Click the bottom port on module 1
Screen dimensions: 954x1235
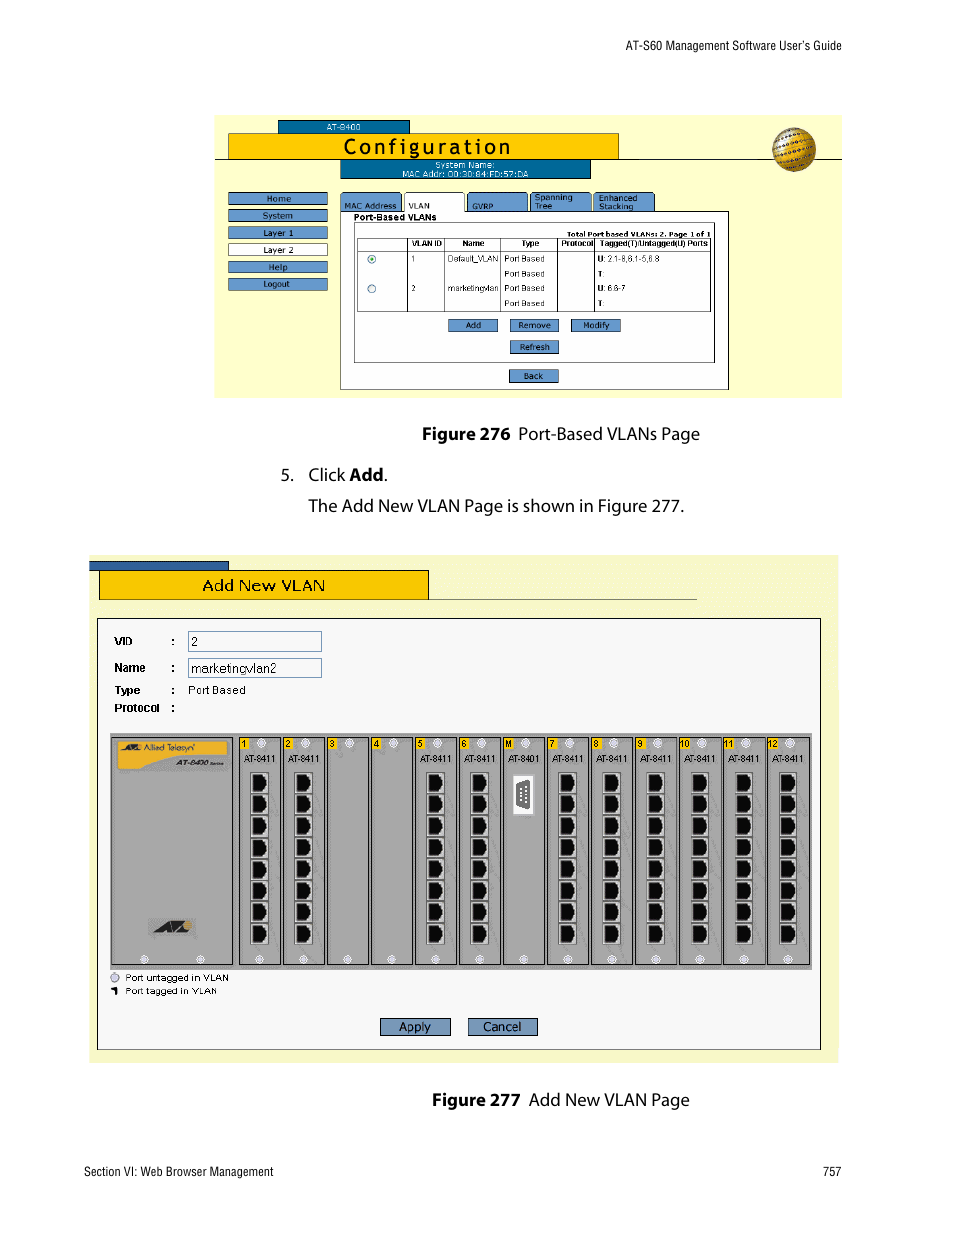coord(259,934)
